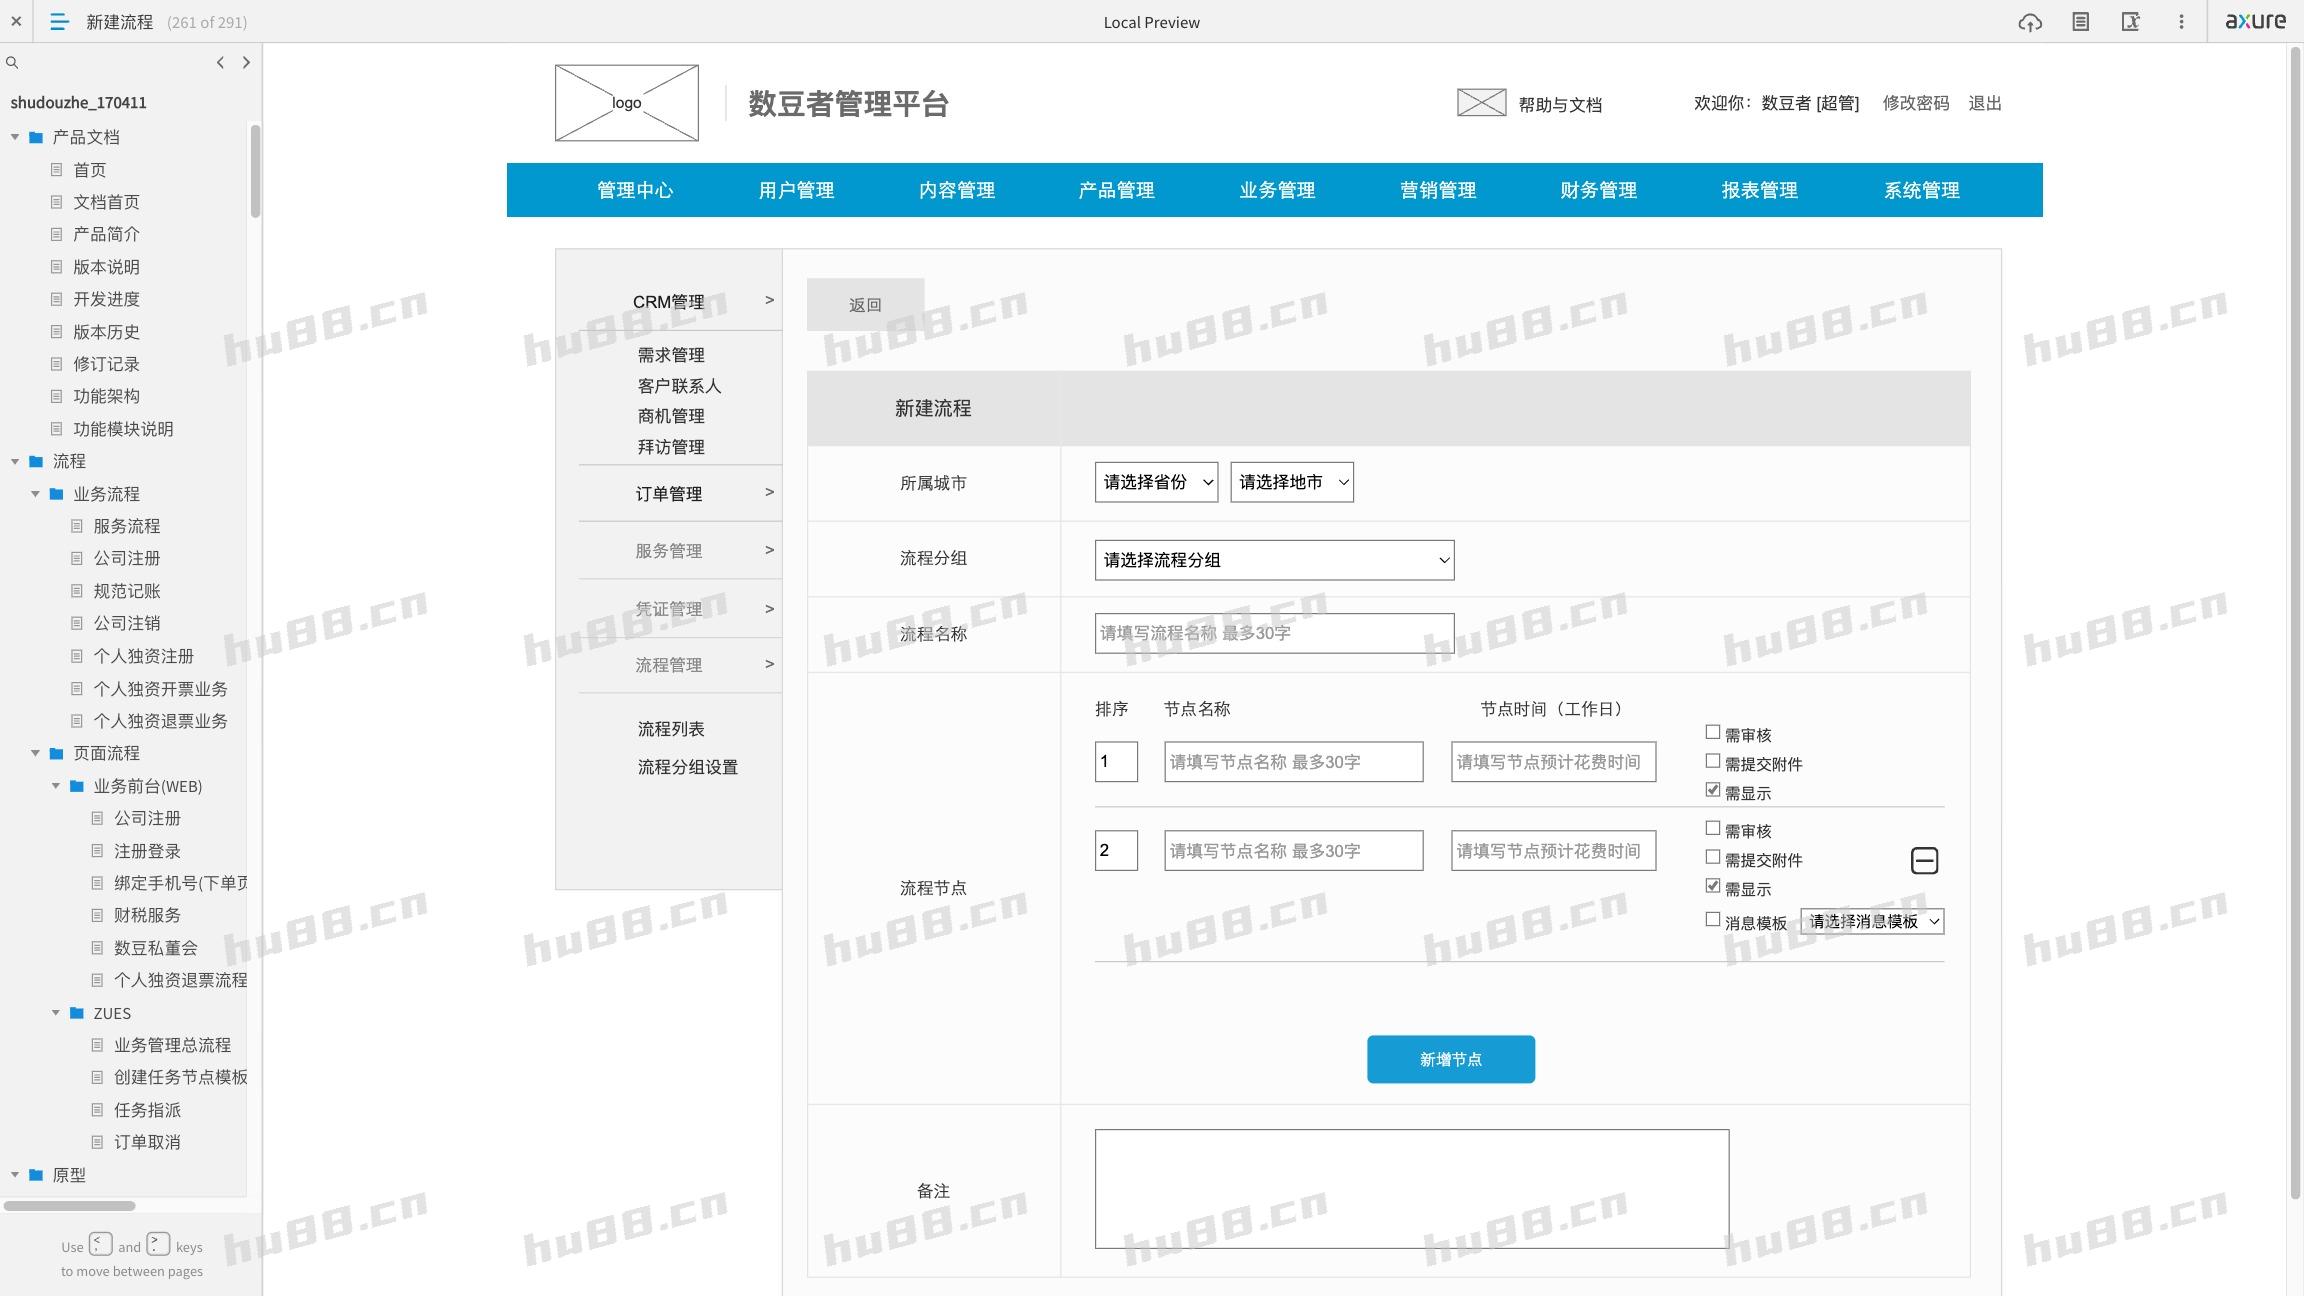Click the three-dot more options icon

click(2181, 22)
